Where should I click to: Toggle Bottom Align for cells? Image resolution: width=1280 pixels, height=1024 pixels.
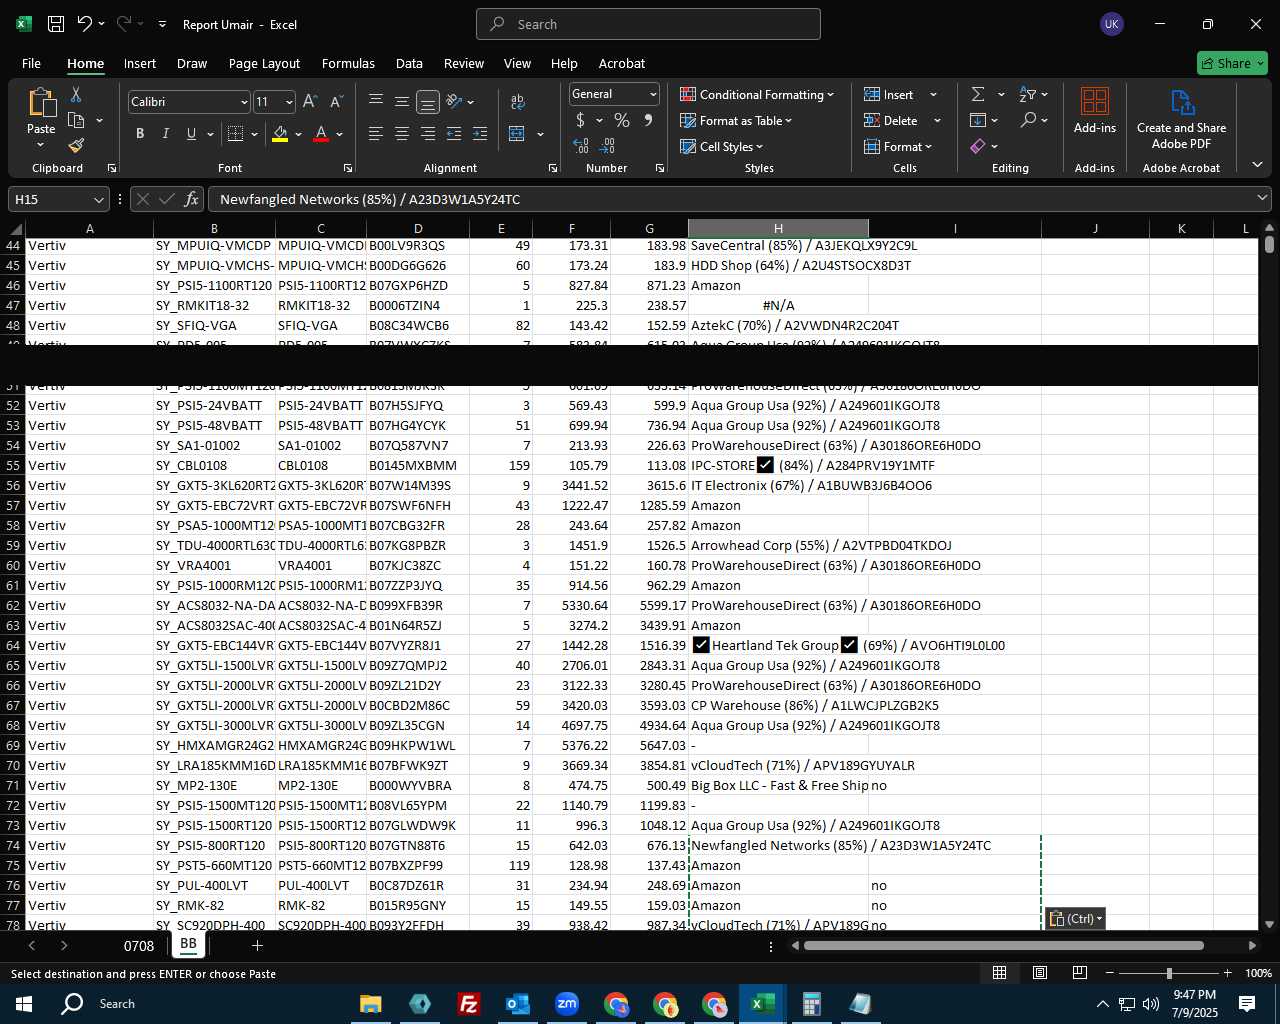428,102
